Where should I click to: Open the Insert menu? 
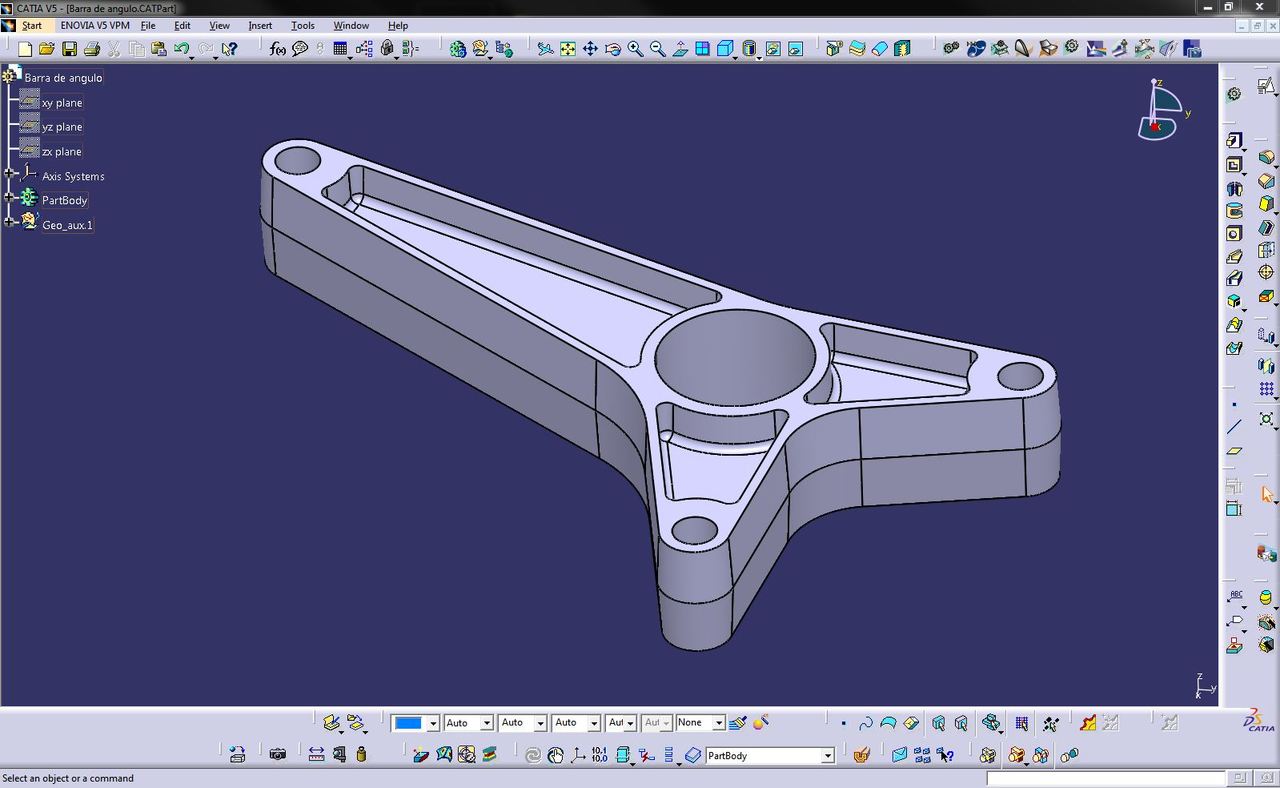260,25
